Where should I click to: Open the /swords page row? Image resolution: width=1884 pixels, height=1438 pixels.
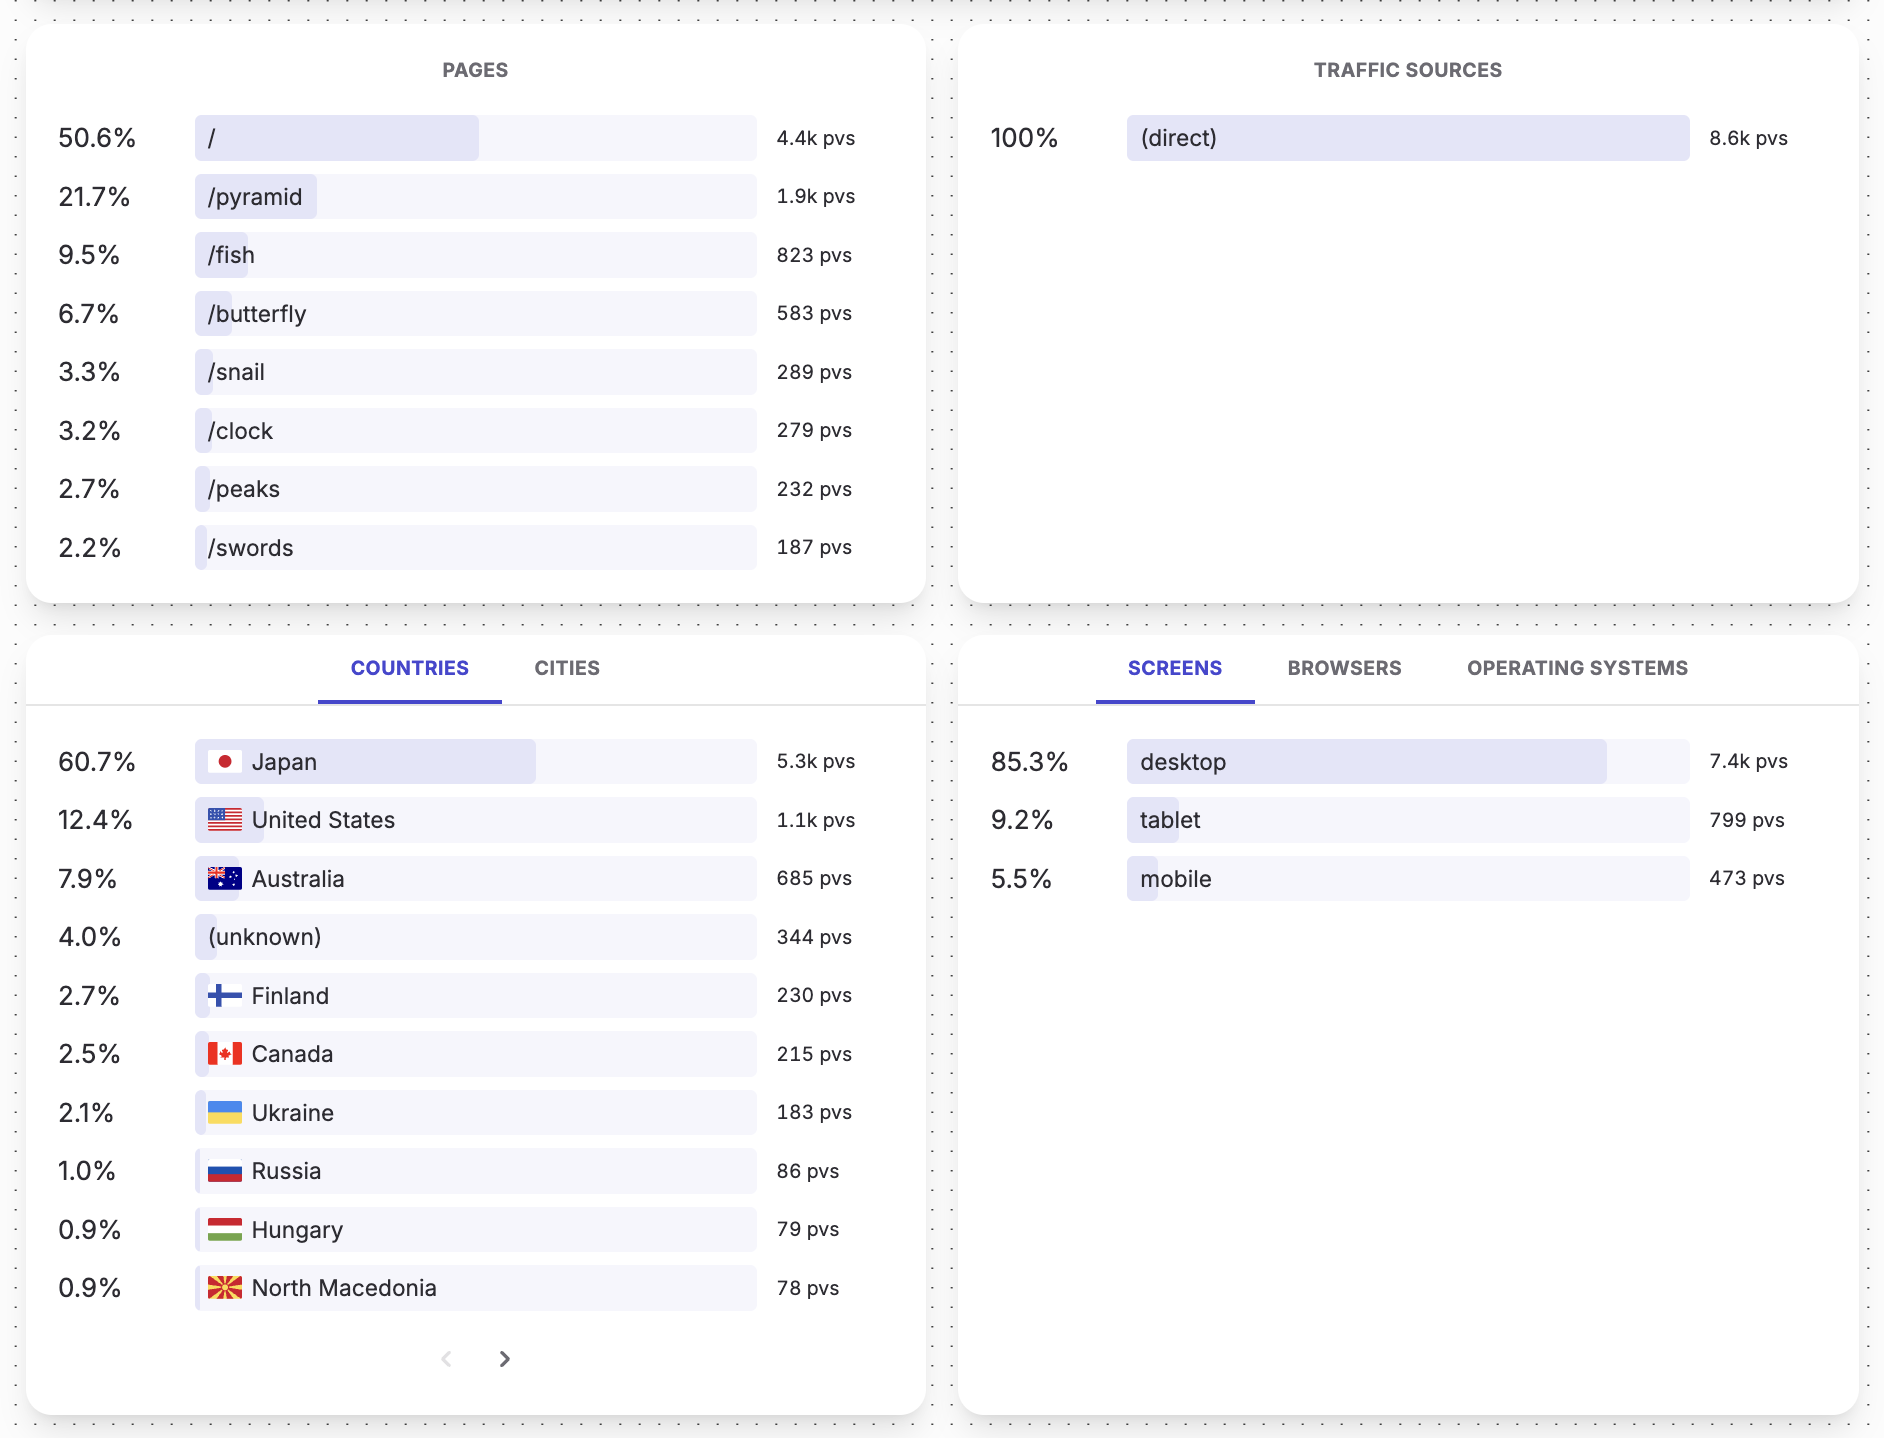click(x=475, y=548)
